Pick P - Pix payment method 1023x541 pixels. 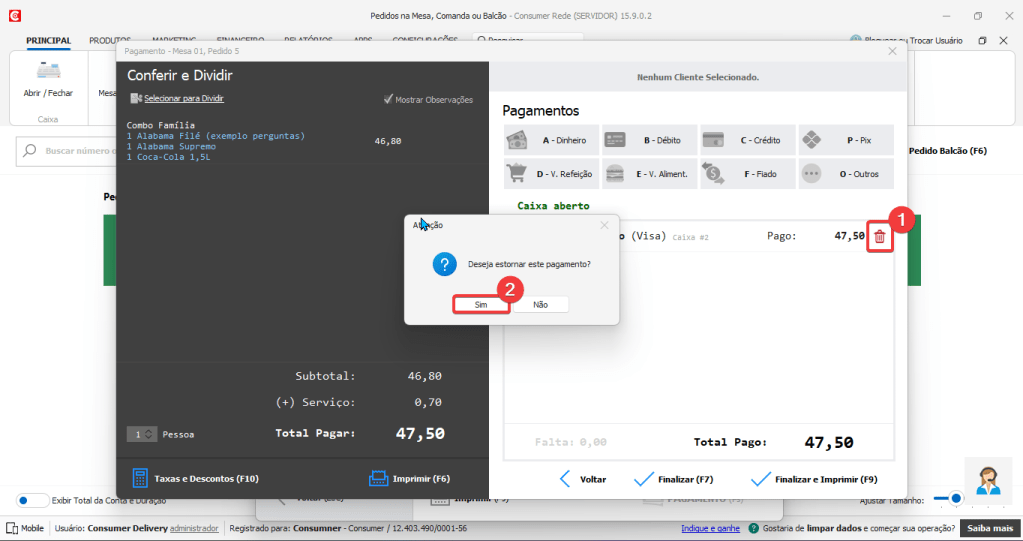[x=845, y=140]
